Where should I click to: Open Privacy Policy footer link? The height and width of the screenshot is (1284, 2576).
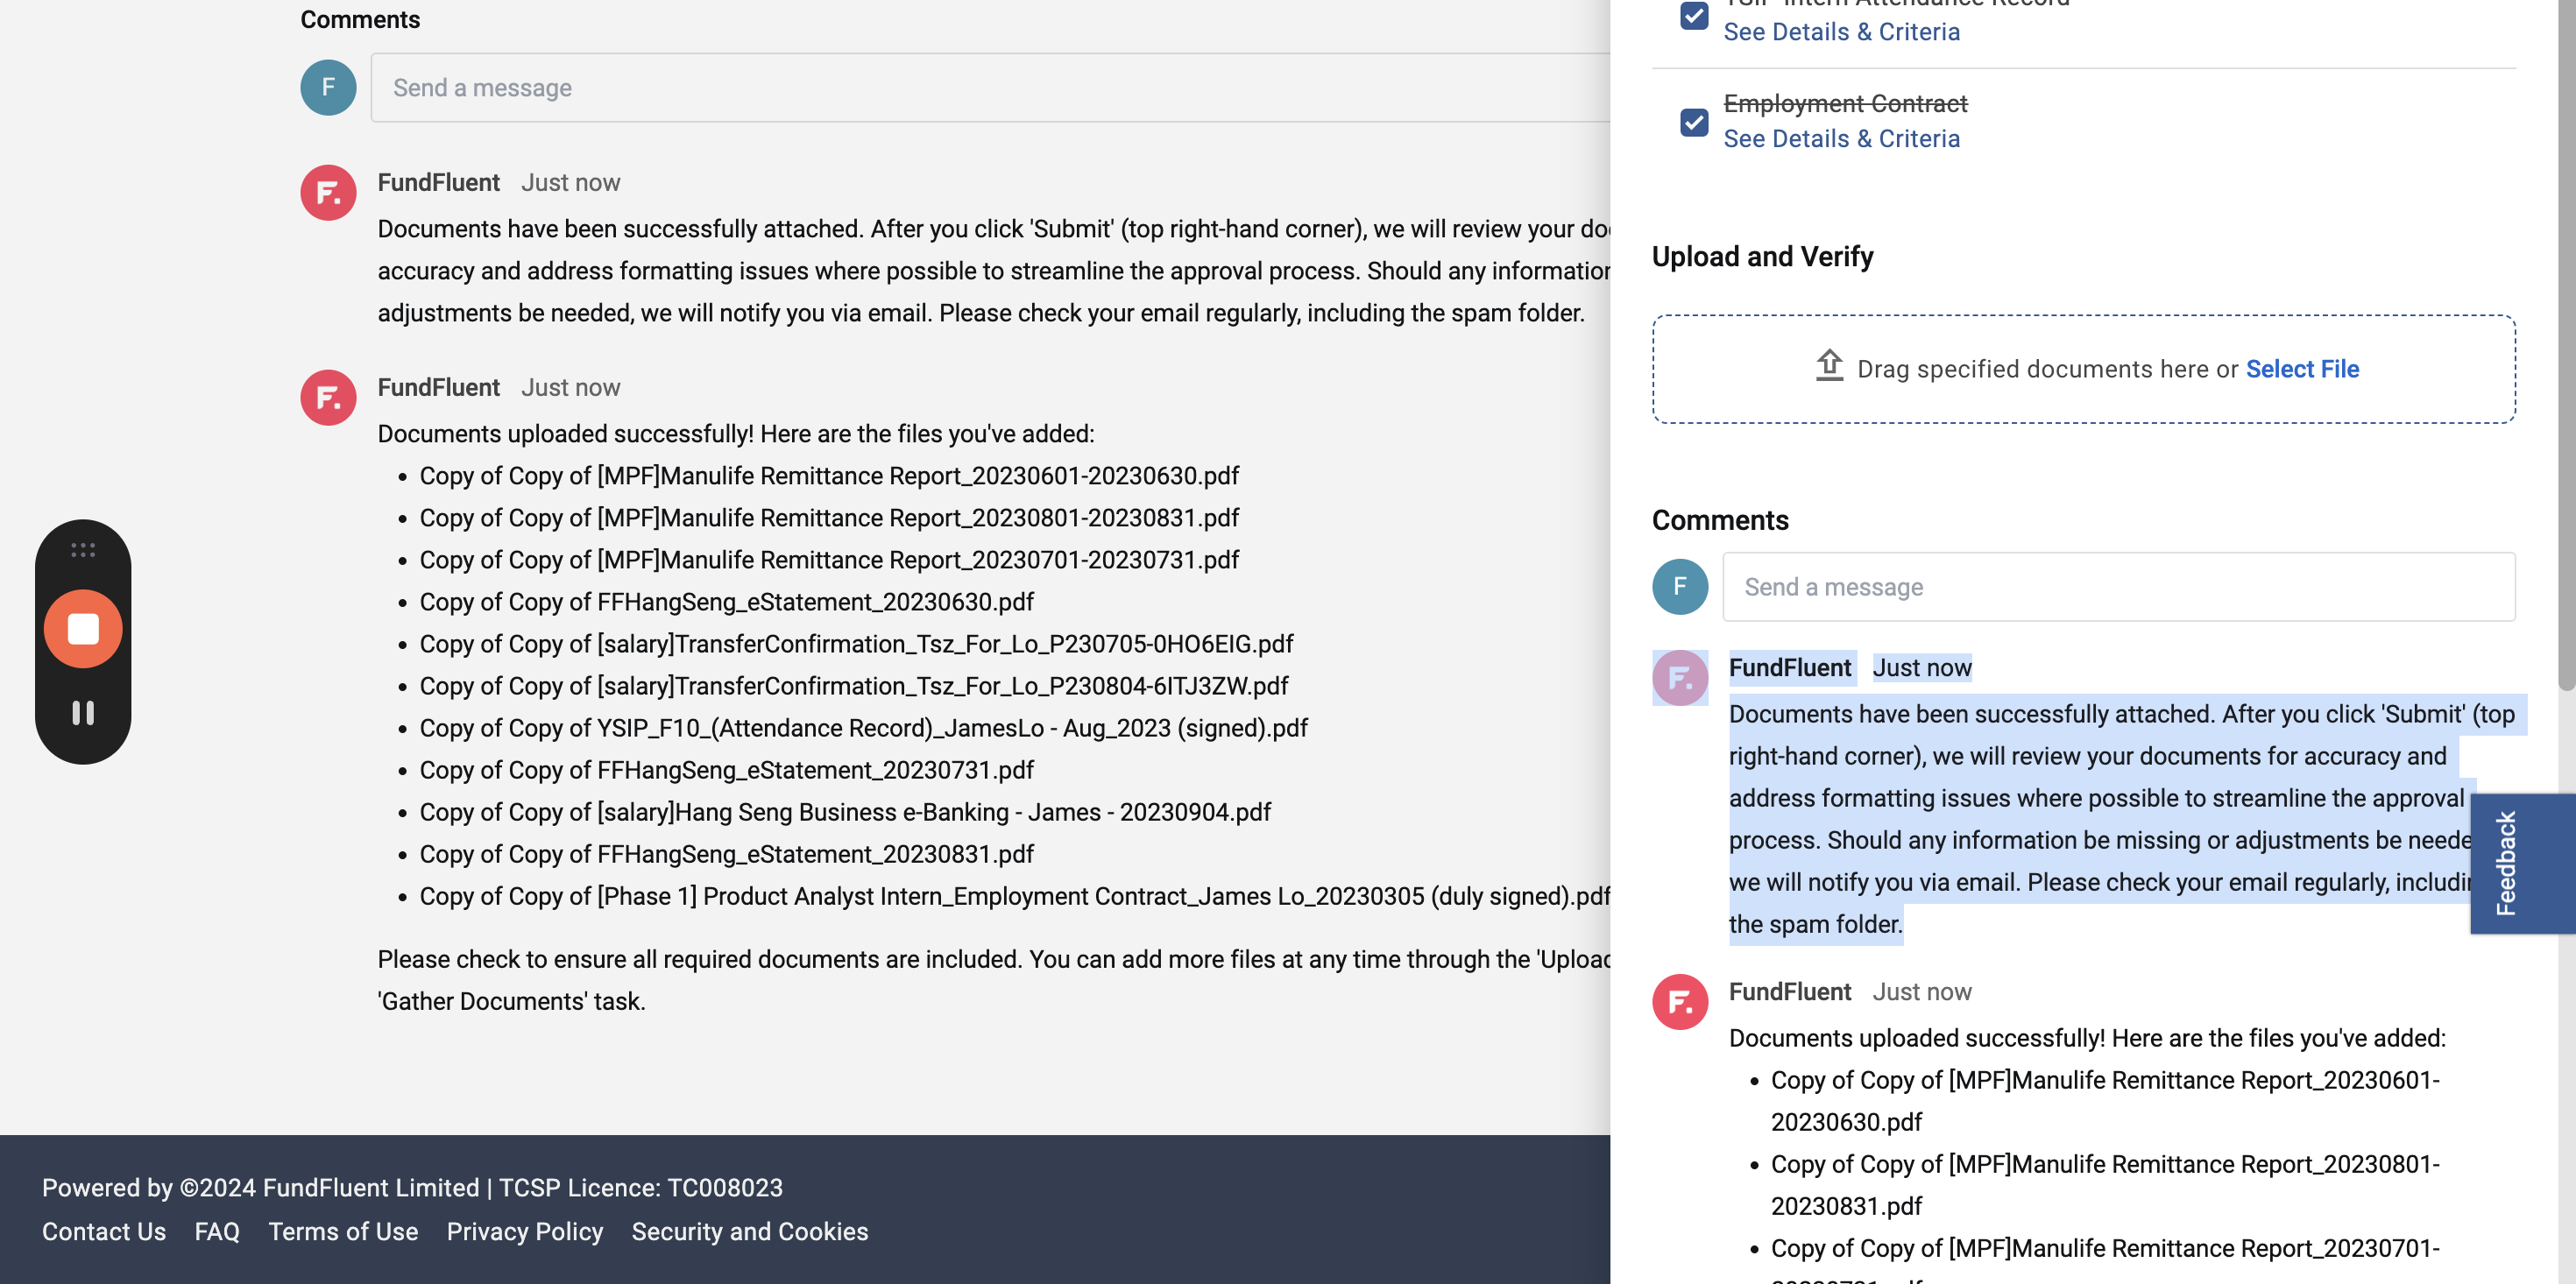[x=525, y=1232]
